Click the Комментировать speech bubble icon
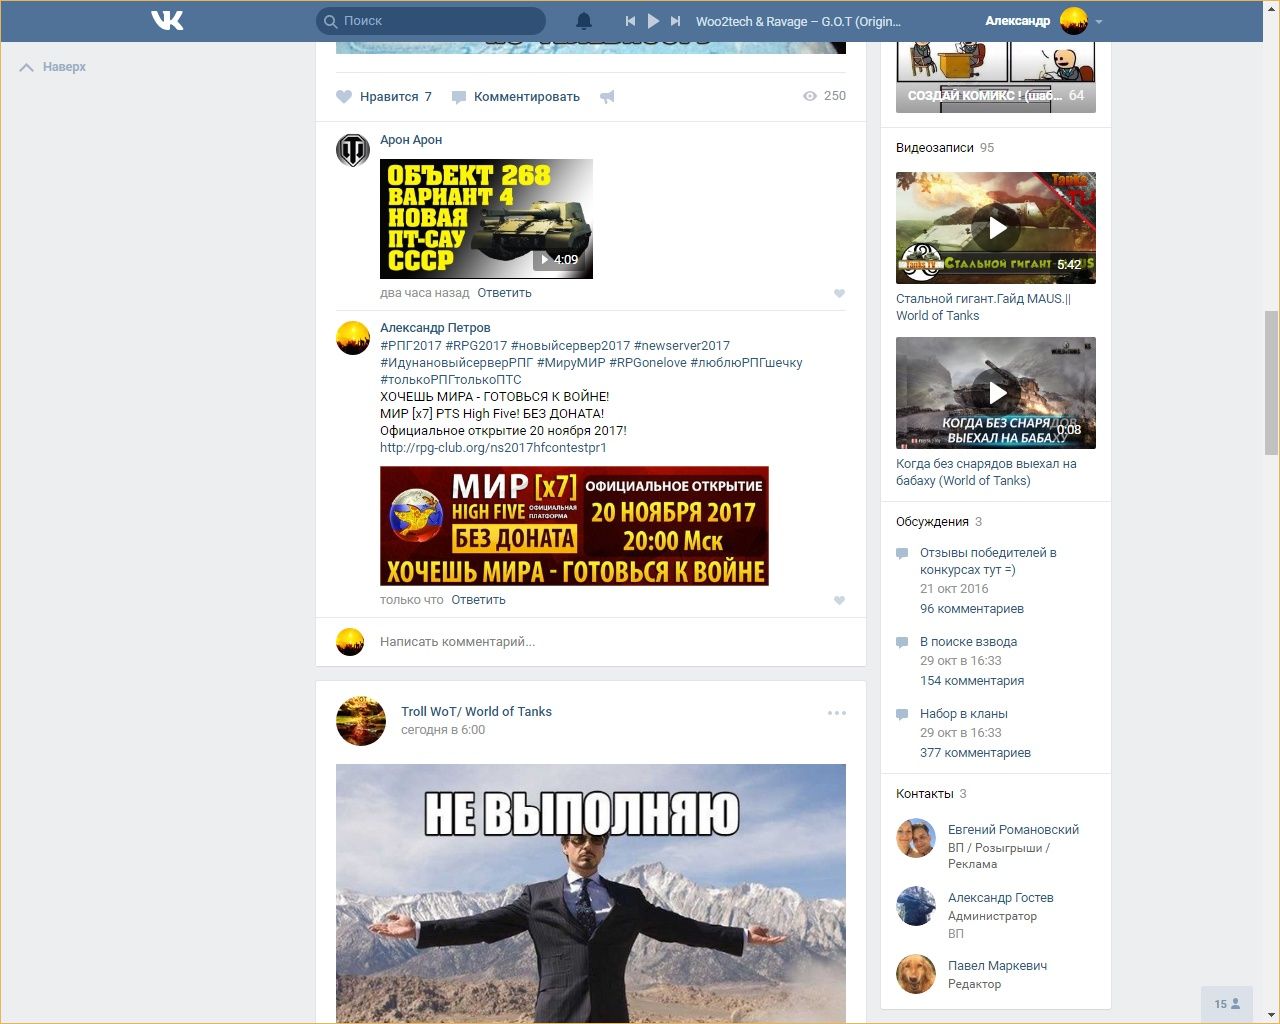 pos(459,97)
